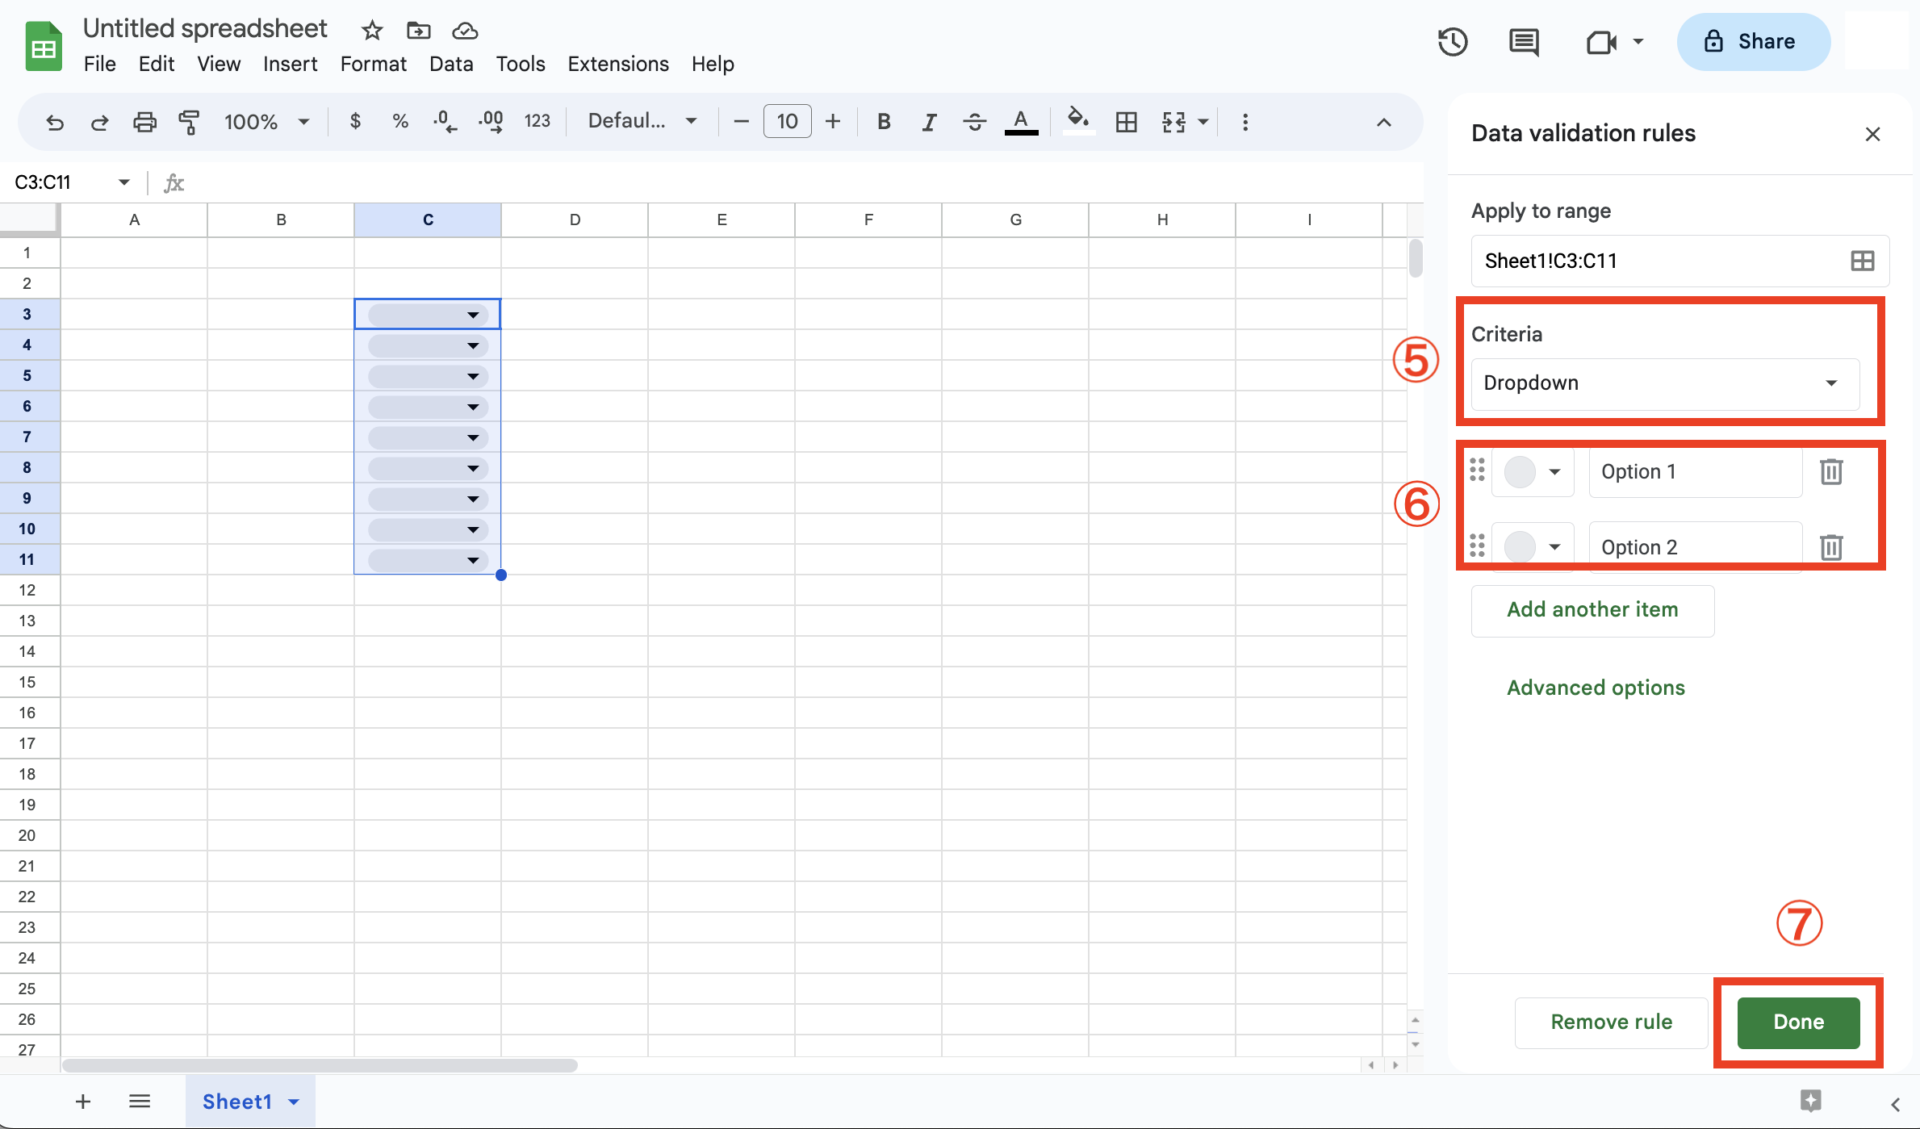Click the paint format icon
Viewport: 1920px width, 1129px height.
(189, 122)
